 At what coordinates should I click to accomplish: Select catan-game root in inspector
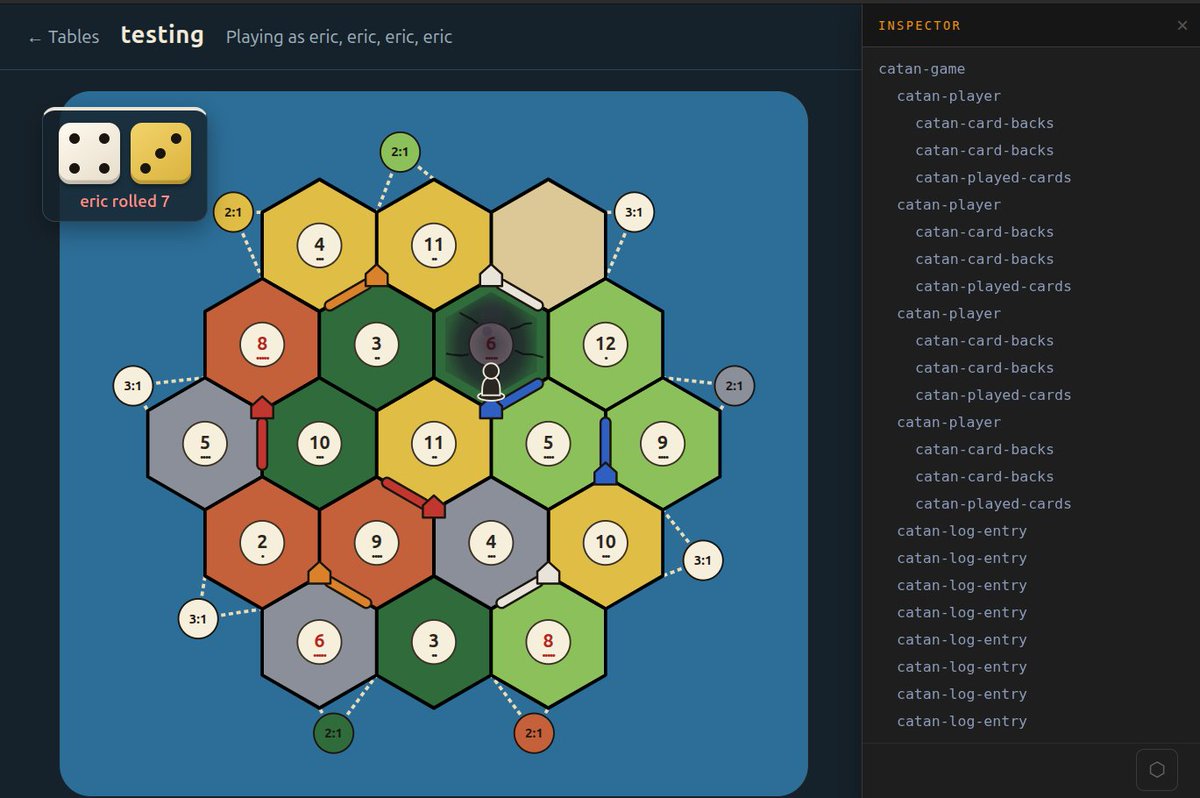point(922,69)
